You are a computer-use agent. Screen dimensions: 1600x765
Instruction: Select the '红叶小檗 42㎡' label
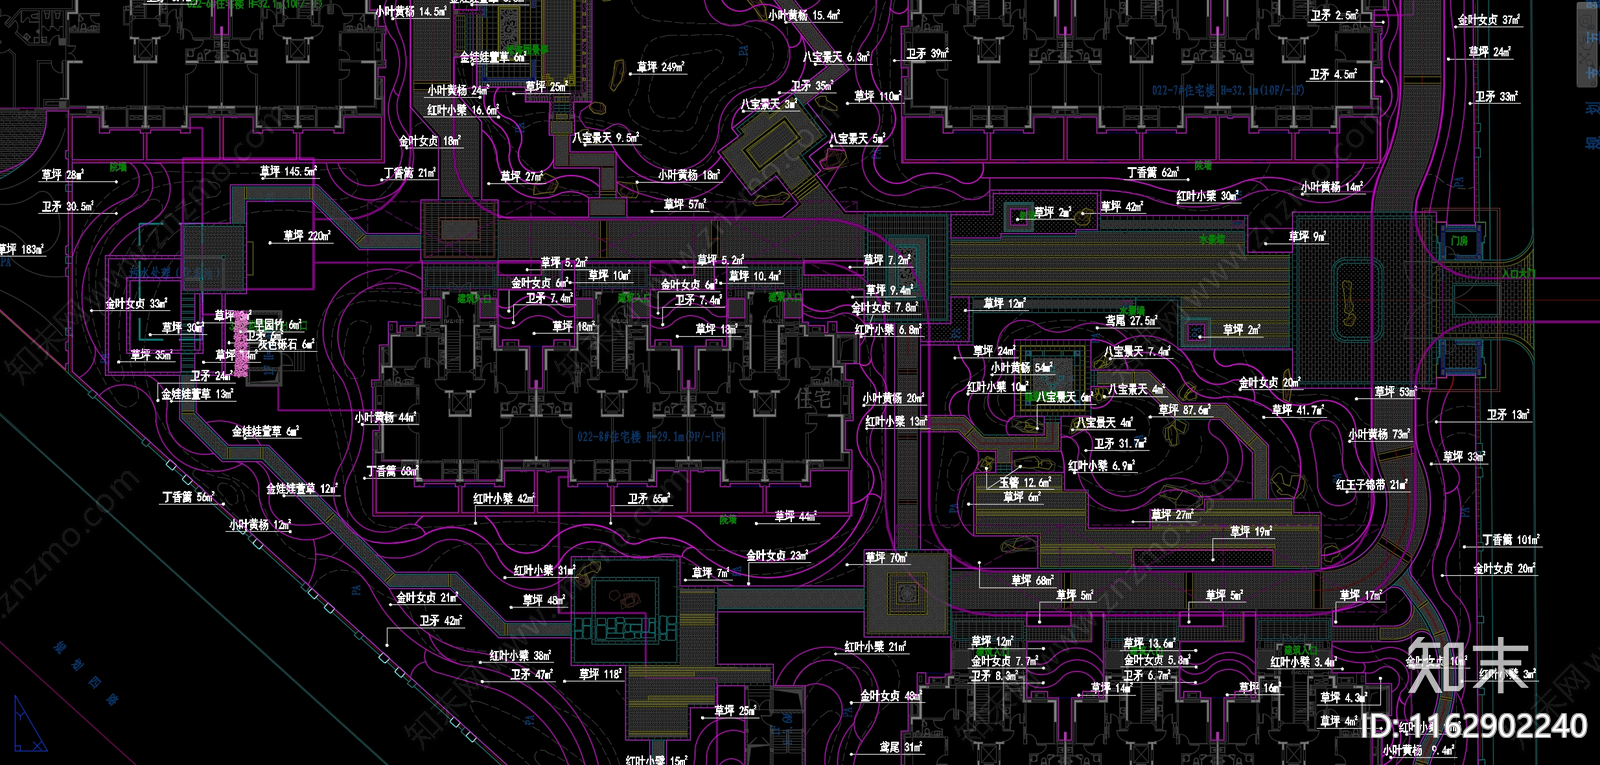(505, 498)
